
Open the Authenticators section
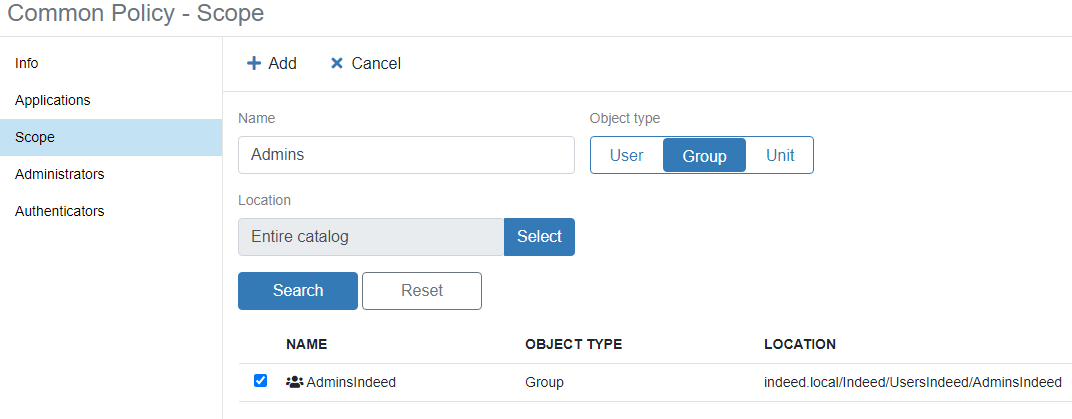[x=60, y=211]
